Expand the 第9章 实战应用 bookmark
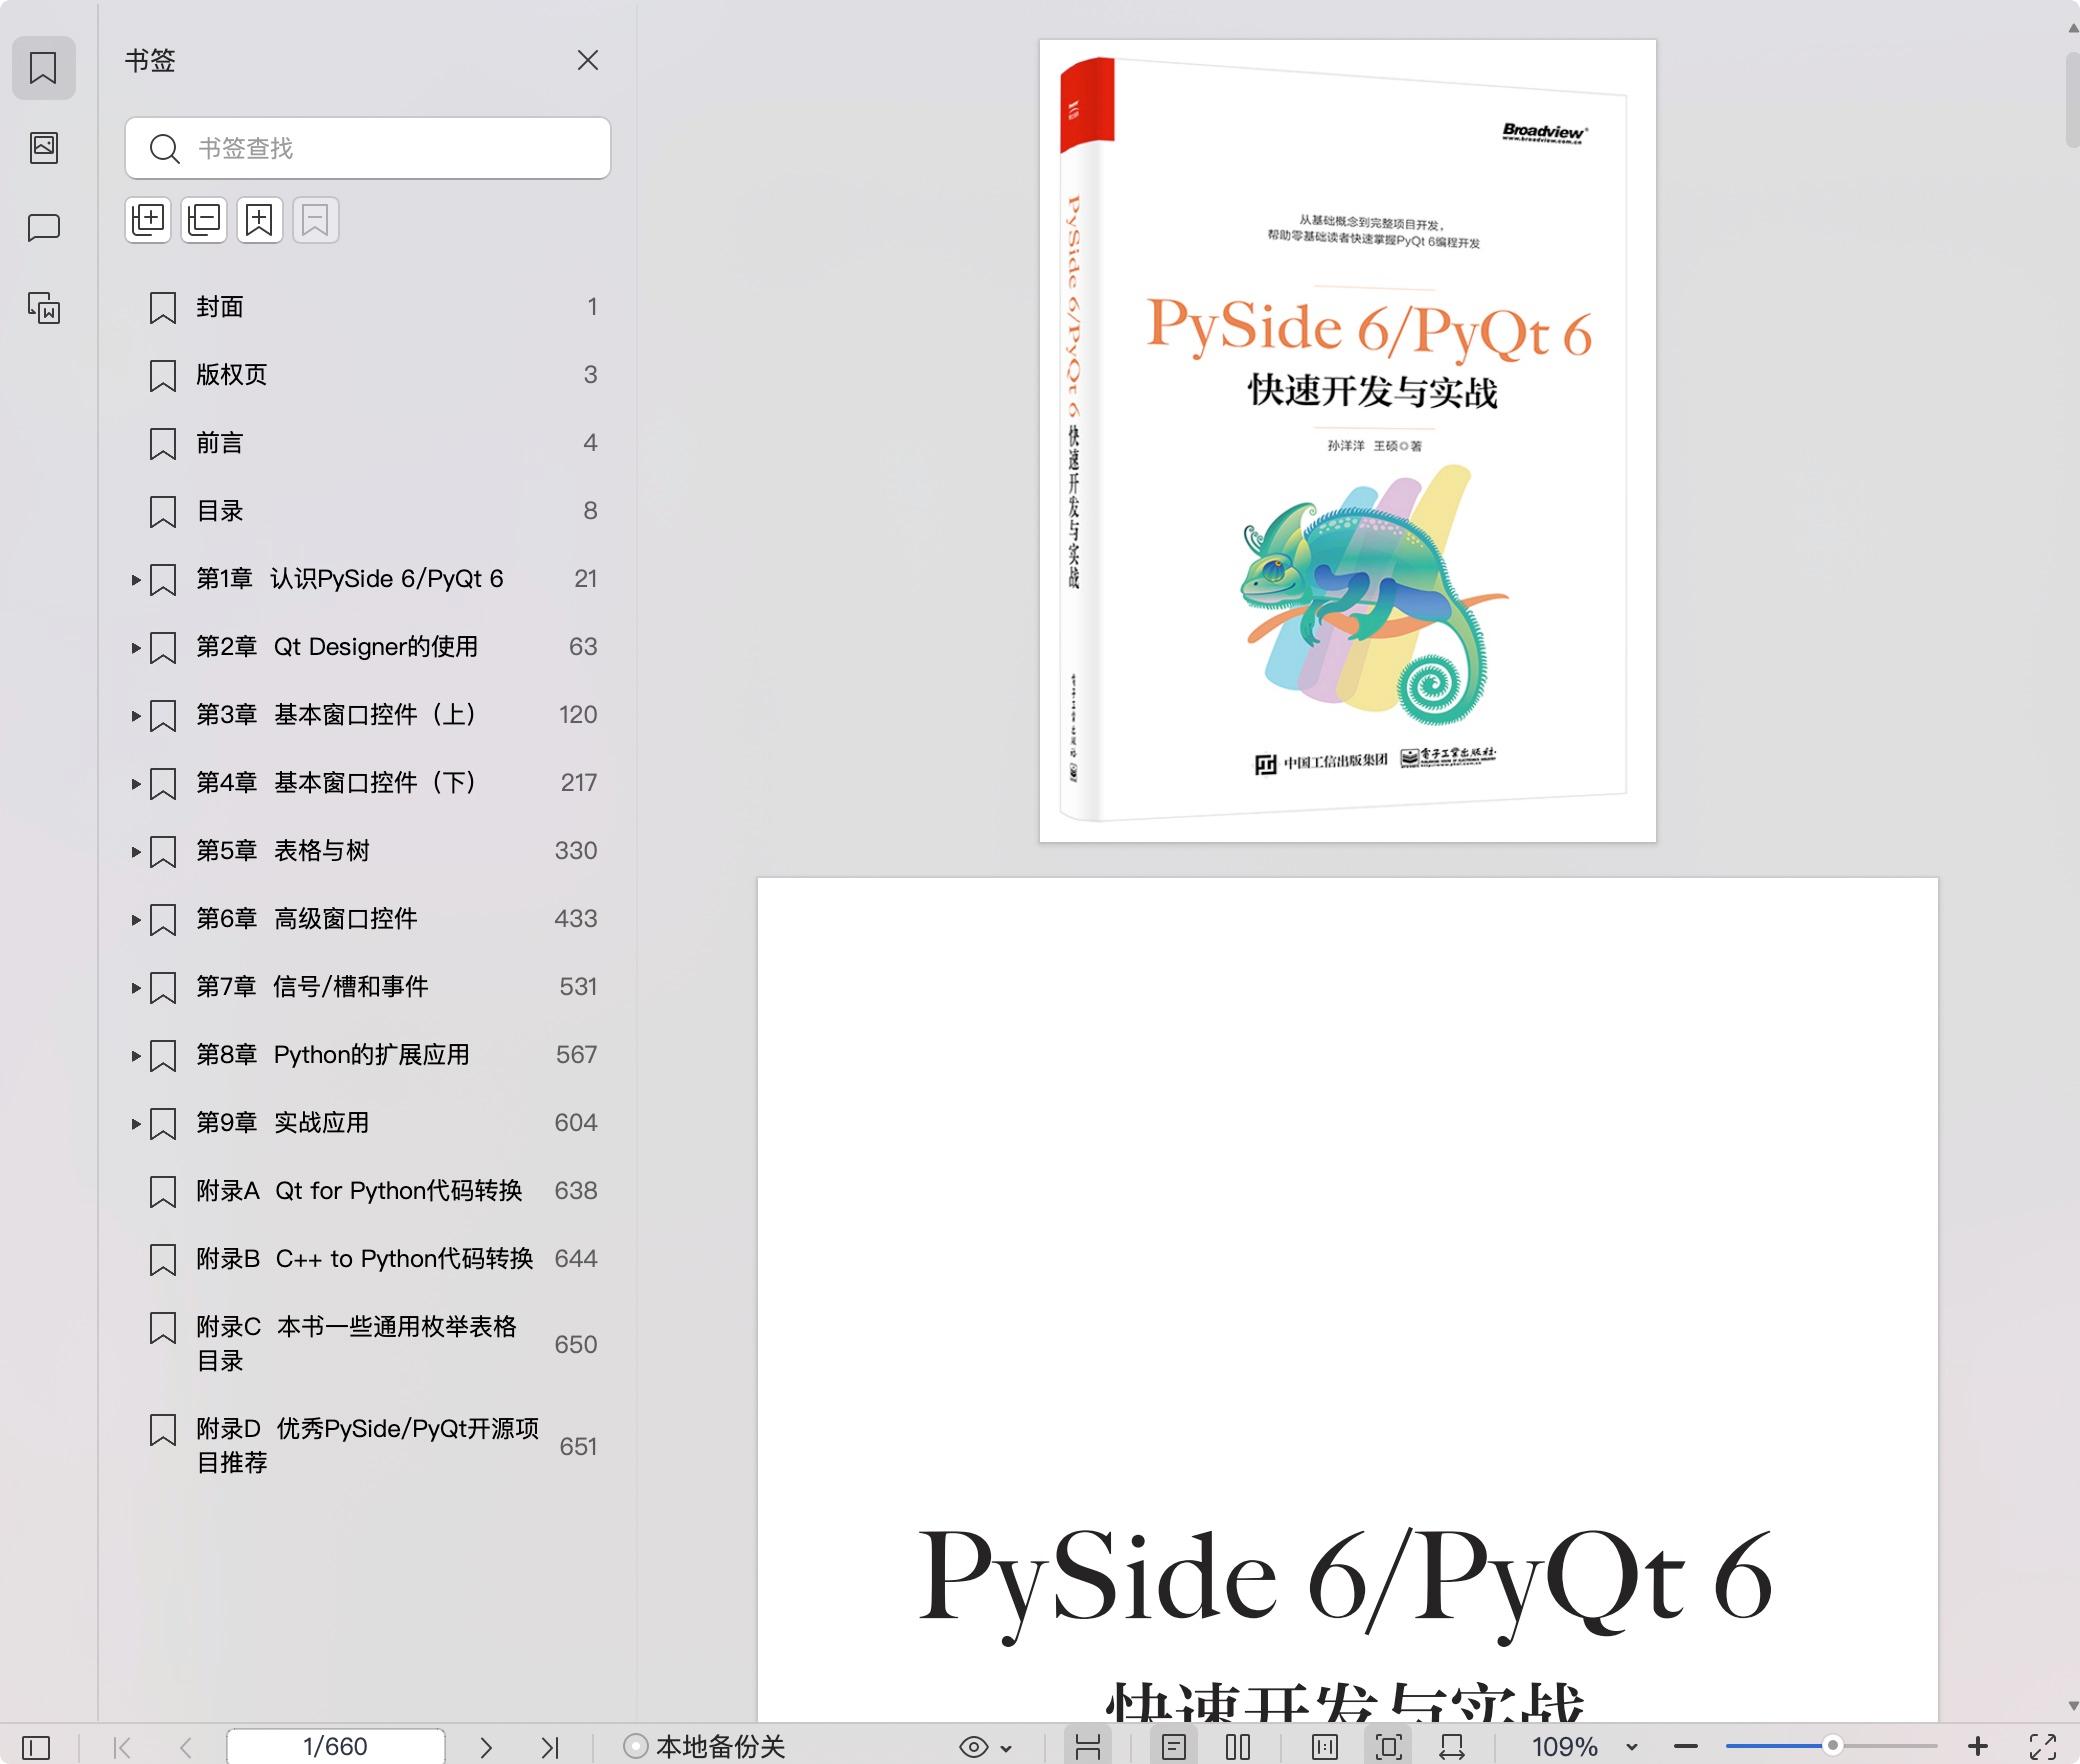Image resolution: width=2080 pixels, height=1764 pixels. (136, 1123)
